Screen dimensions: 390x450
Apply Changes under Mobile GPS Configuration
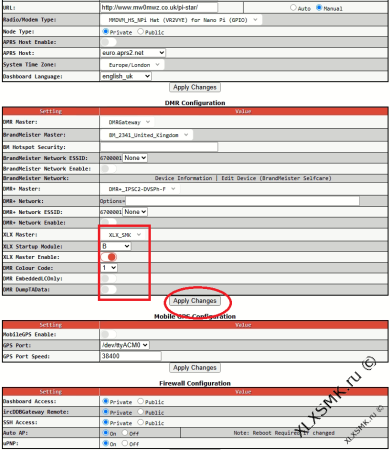pyautogui.click(x=195, y=368)
